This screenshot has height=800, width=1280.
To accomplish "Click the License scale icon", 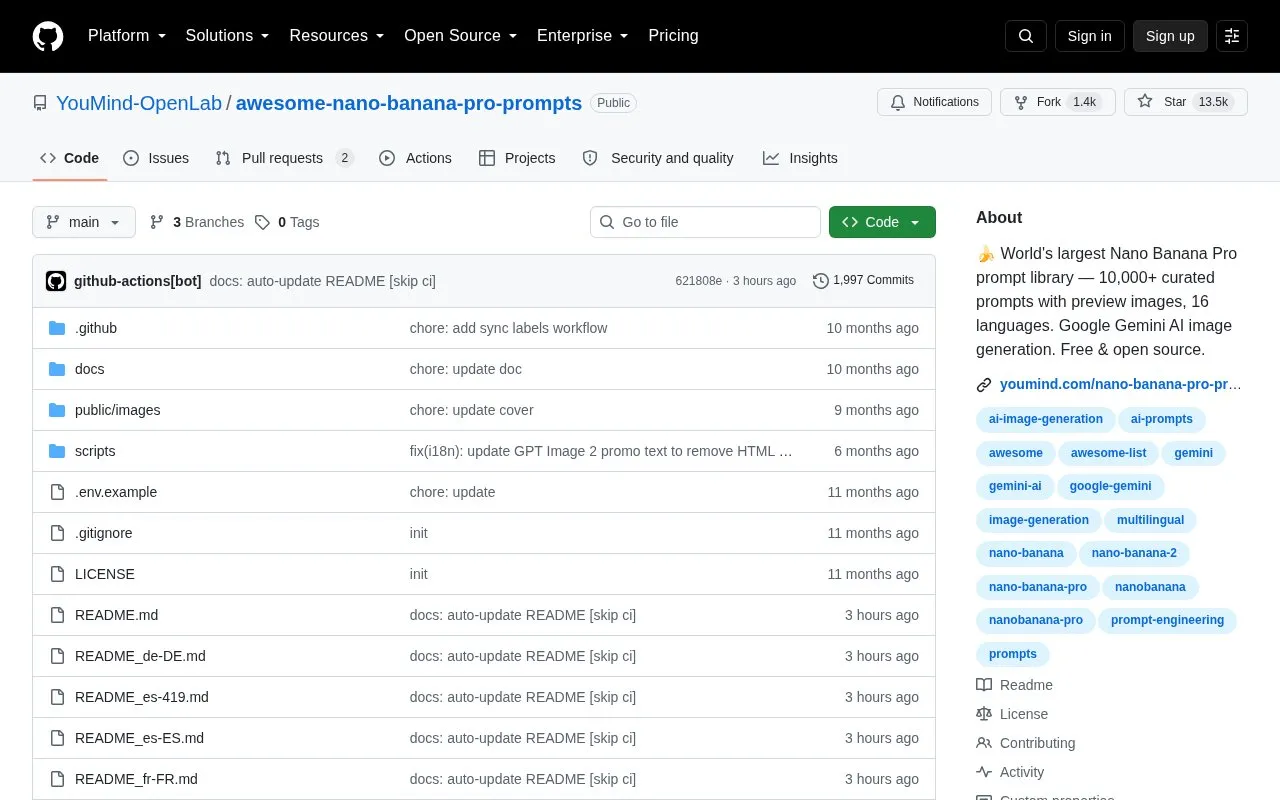I will pyautogui.click(x=984, y=714).
